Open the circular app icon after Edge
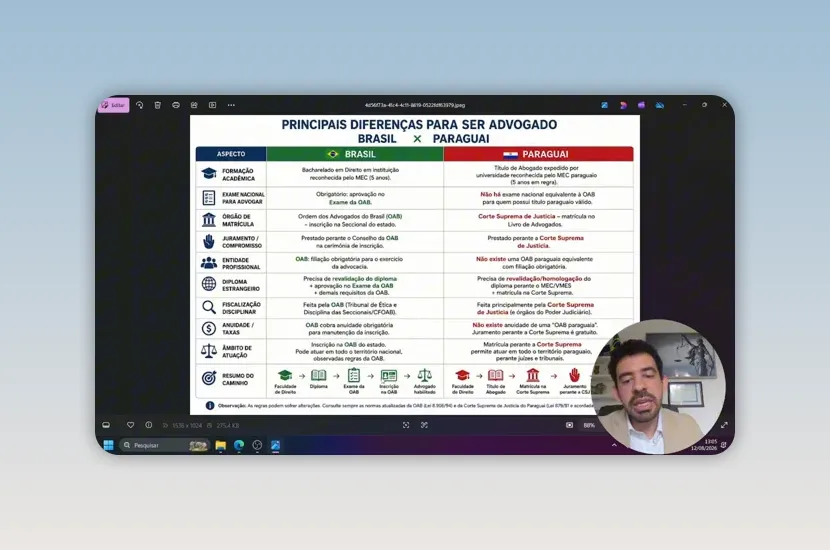 click(257, 445)
